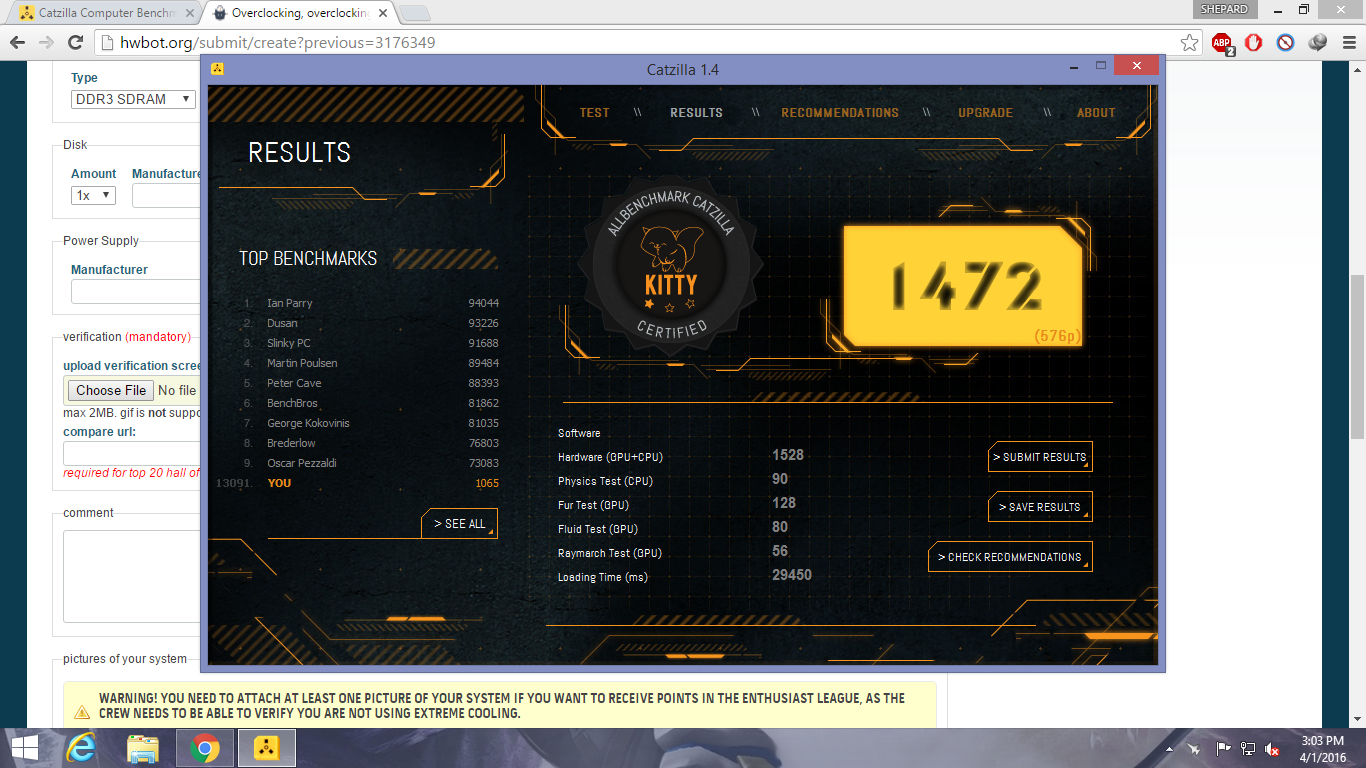
Task: Select the BenchBros benchmark entry
Action: [370, 403]
